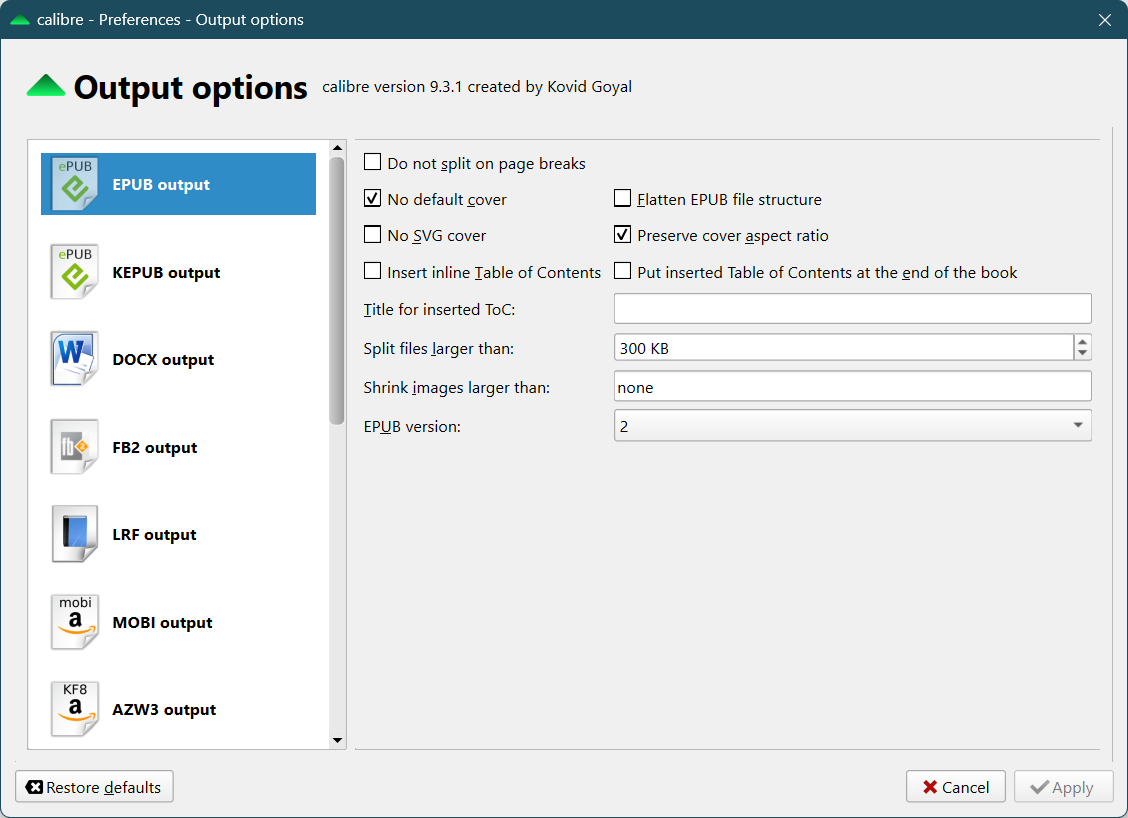Open the MOBI output Amazon icon

pyautogui.click(x=75, y=622)
